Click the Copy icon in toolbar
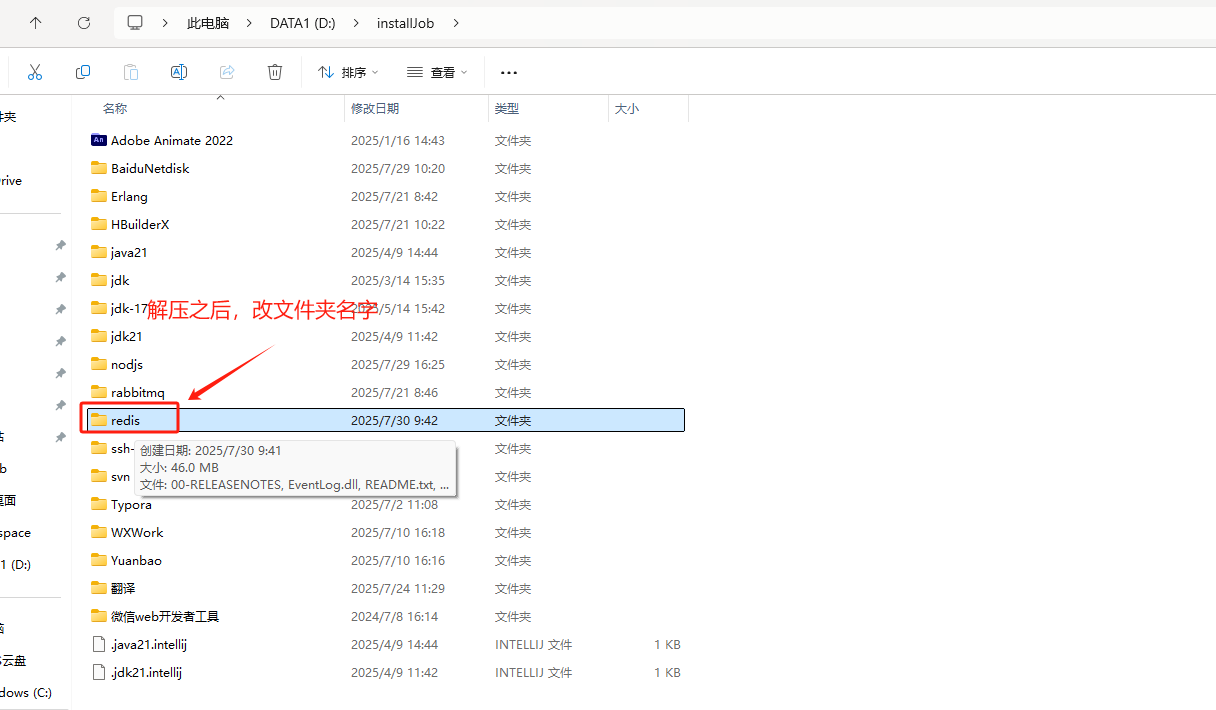This screenshot has height=710, width=1216. (83, 72)
